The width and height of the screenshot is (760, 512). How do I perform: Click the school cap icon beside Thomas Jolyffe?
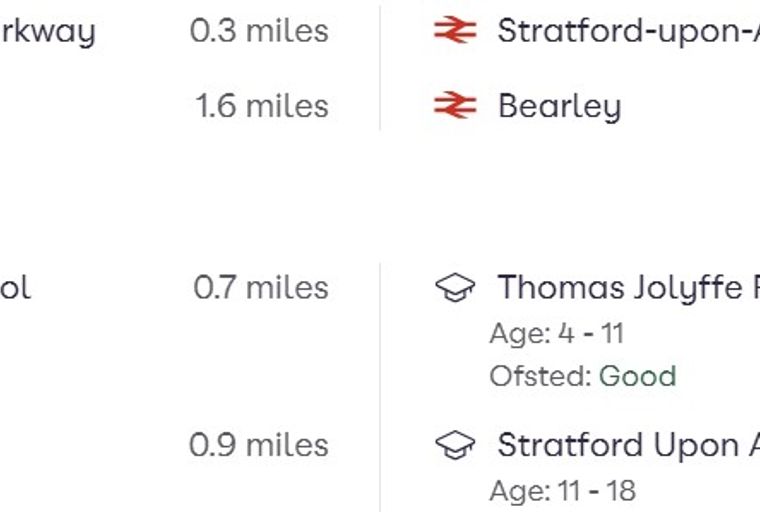point(455,287)
